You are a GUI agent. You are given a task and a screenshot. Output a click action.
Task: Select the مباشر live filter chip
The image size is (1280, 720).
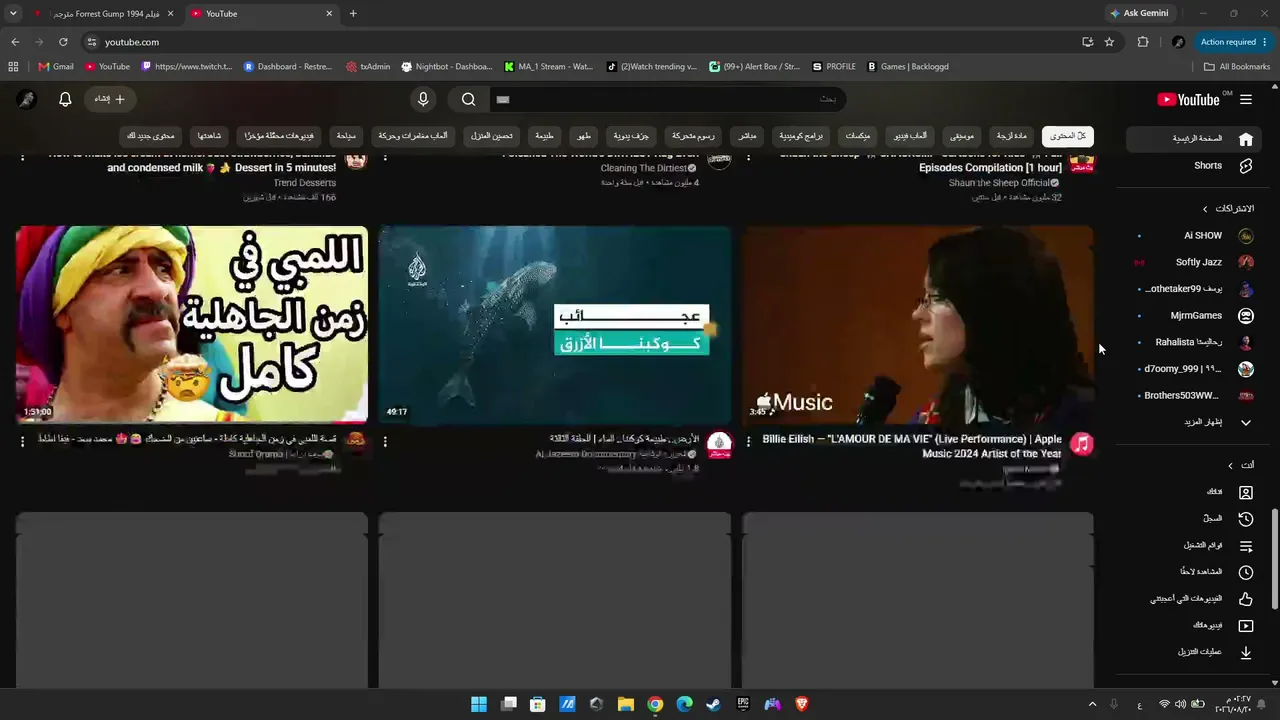pos(747,136)
